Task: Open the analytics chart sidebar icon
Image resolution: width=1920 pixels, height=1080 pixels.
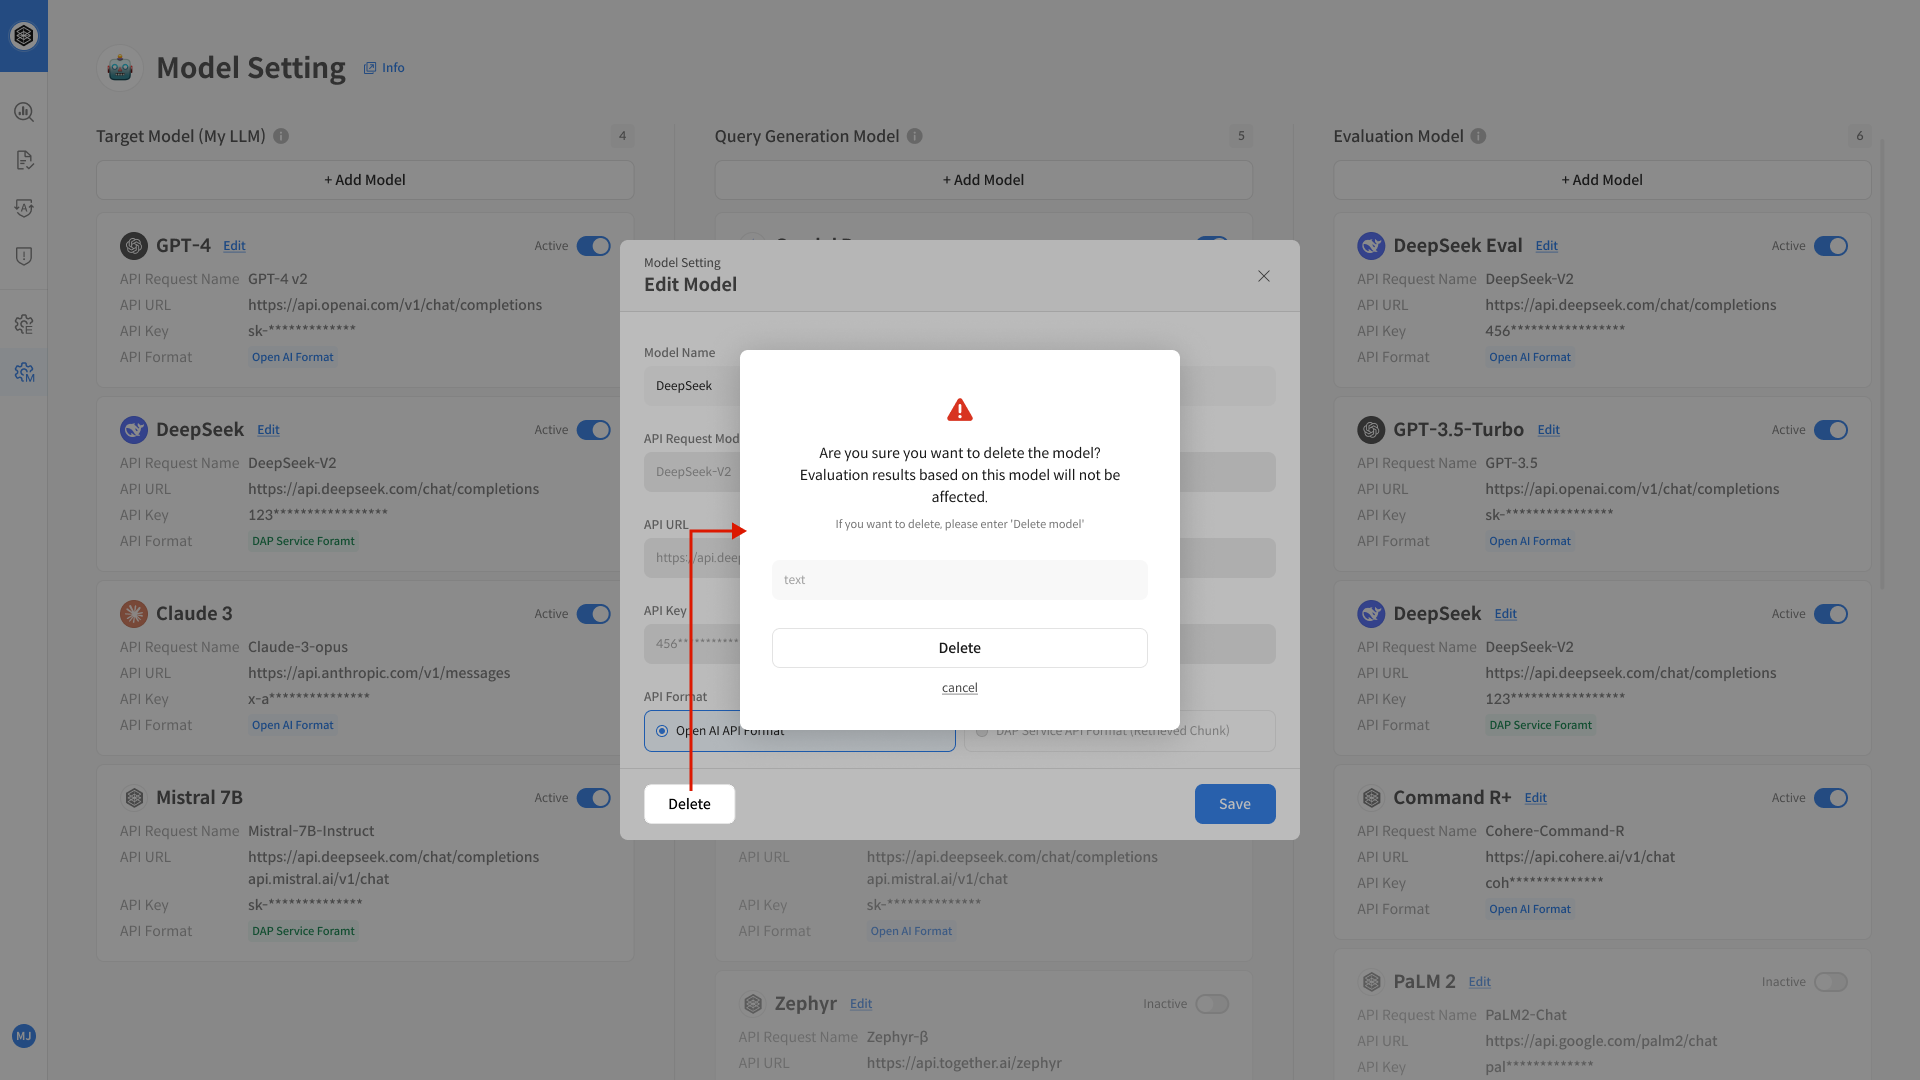Action: point(24,112)
